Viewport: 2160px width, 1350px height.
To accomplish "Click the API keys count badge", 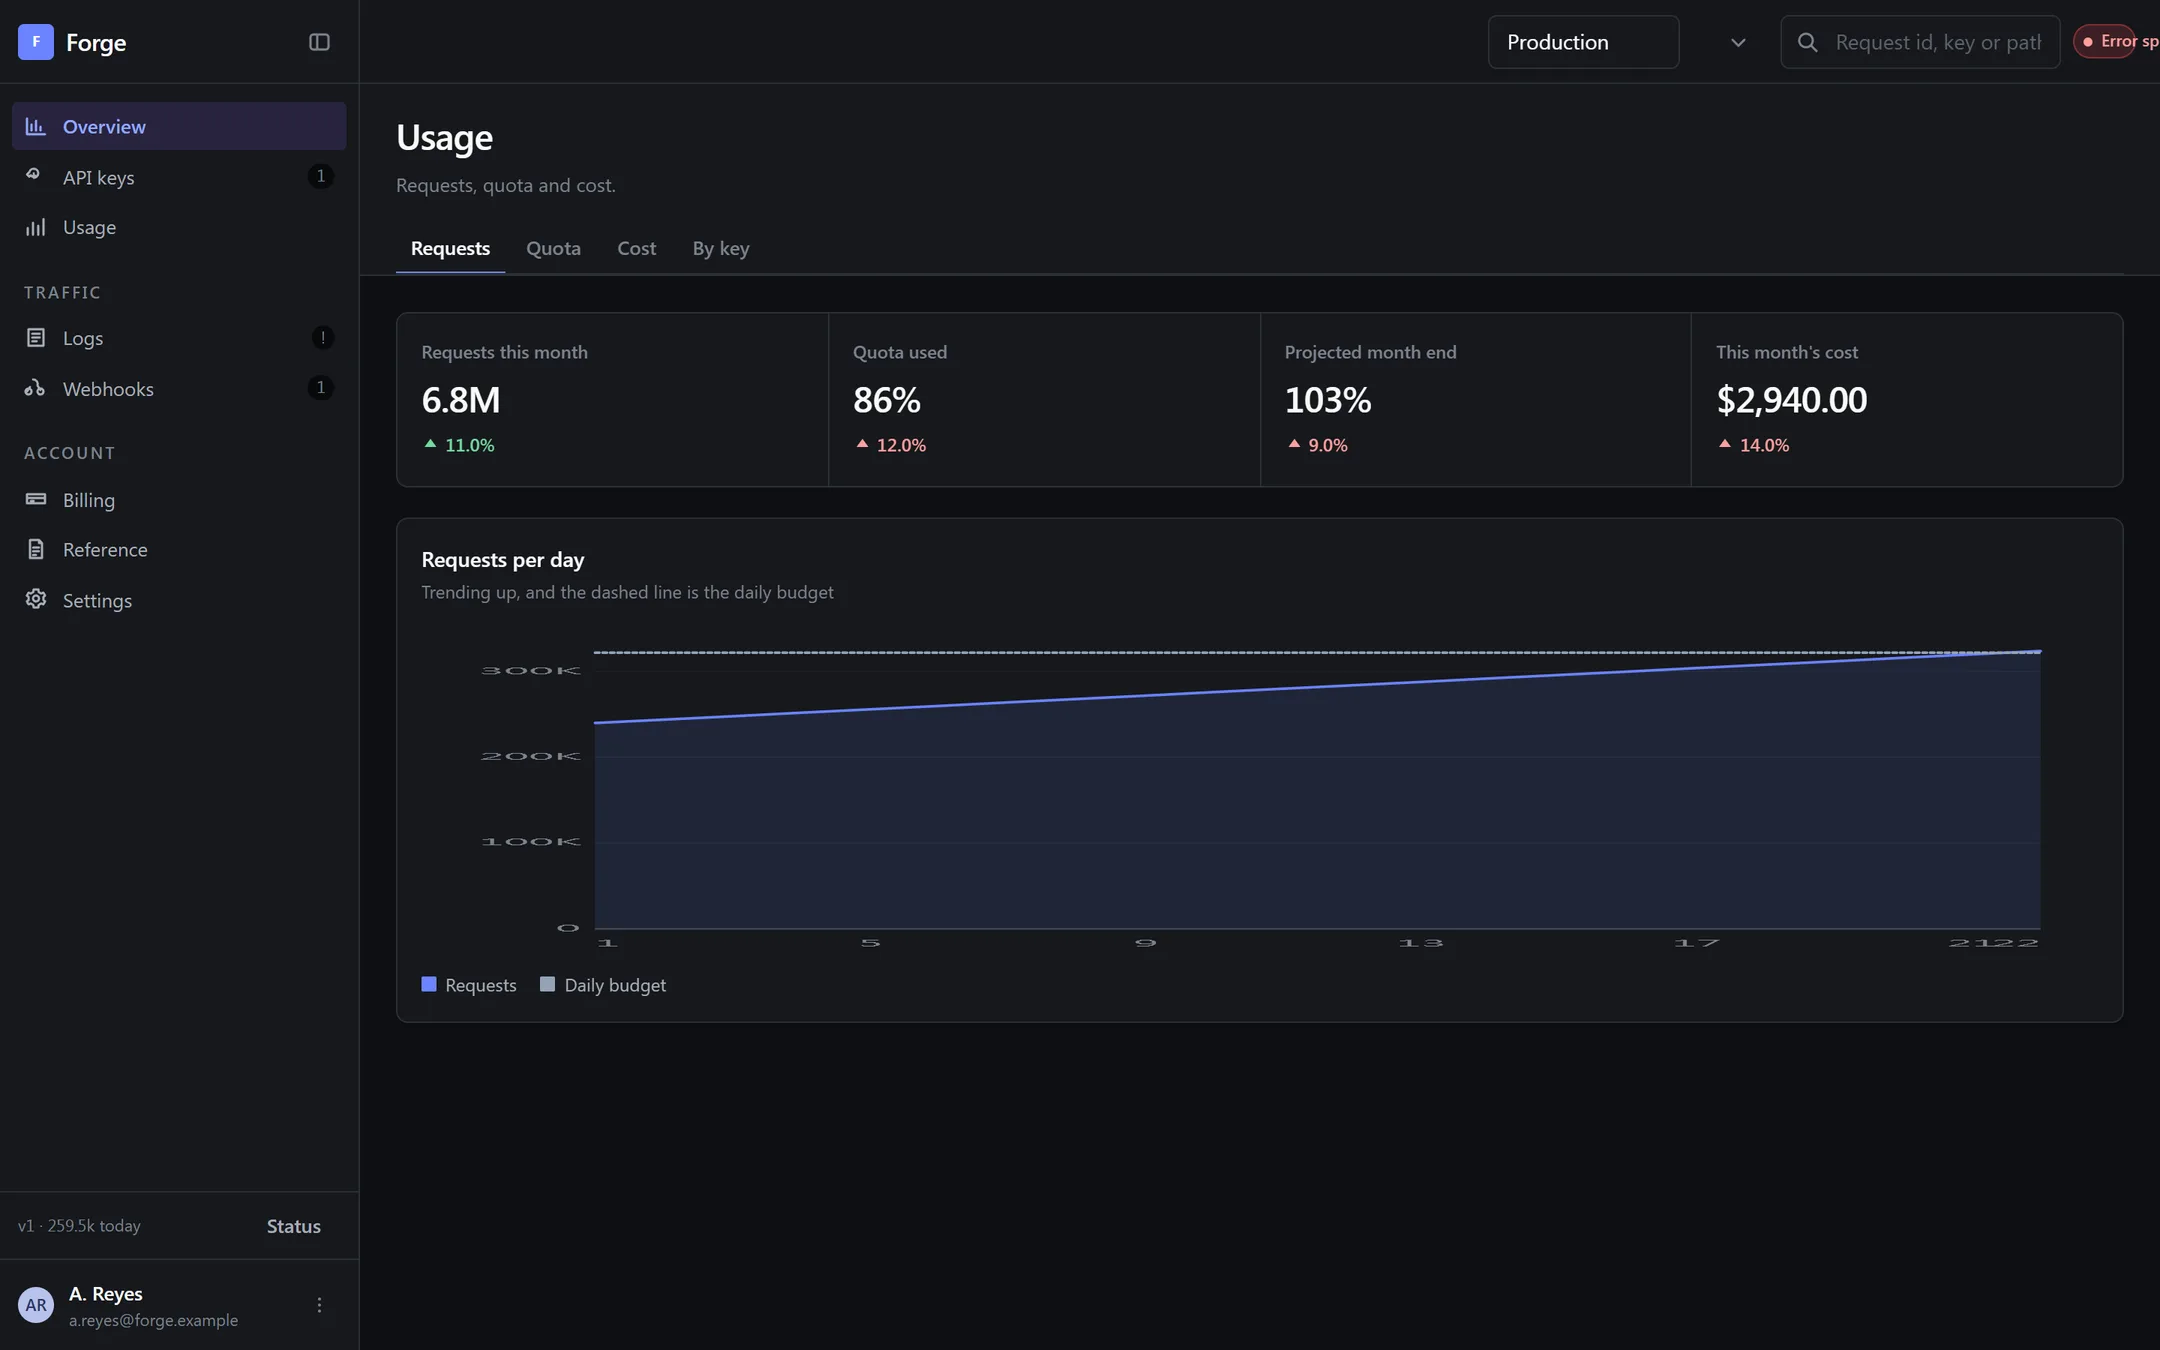I will tap(320, 176).
